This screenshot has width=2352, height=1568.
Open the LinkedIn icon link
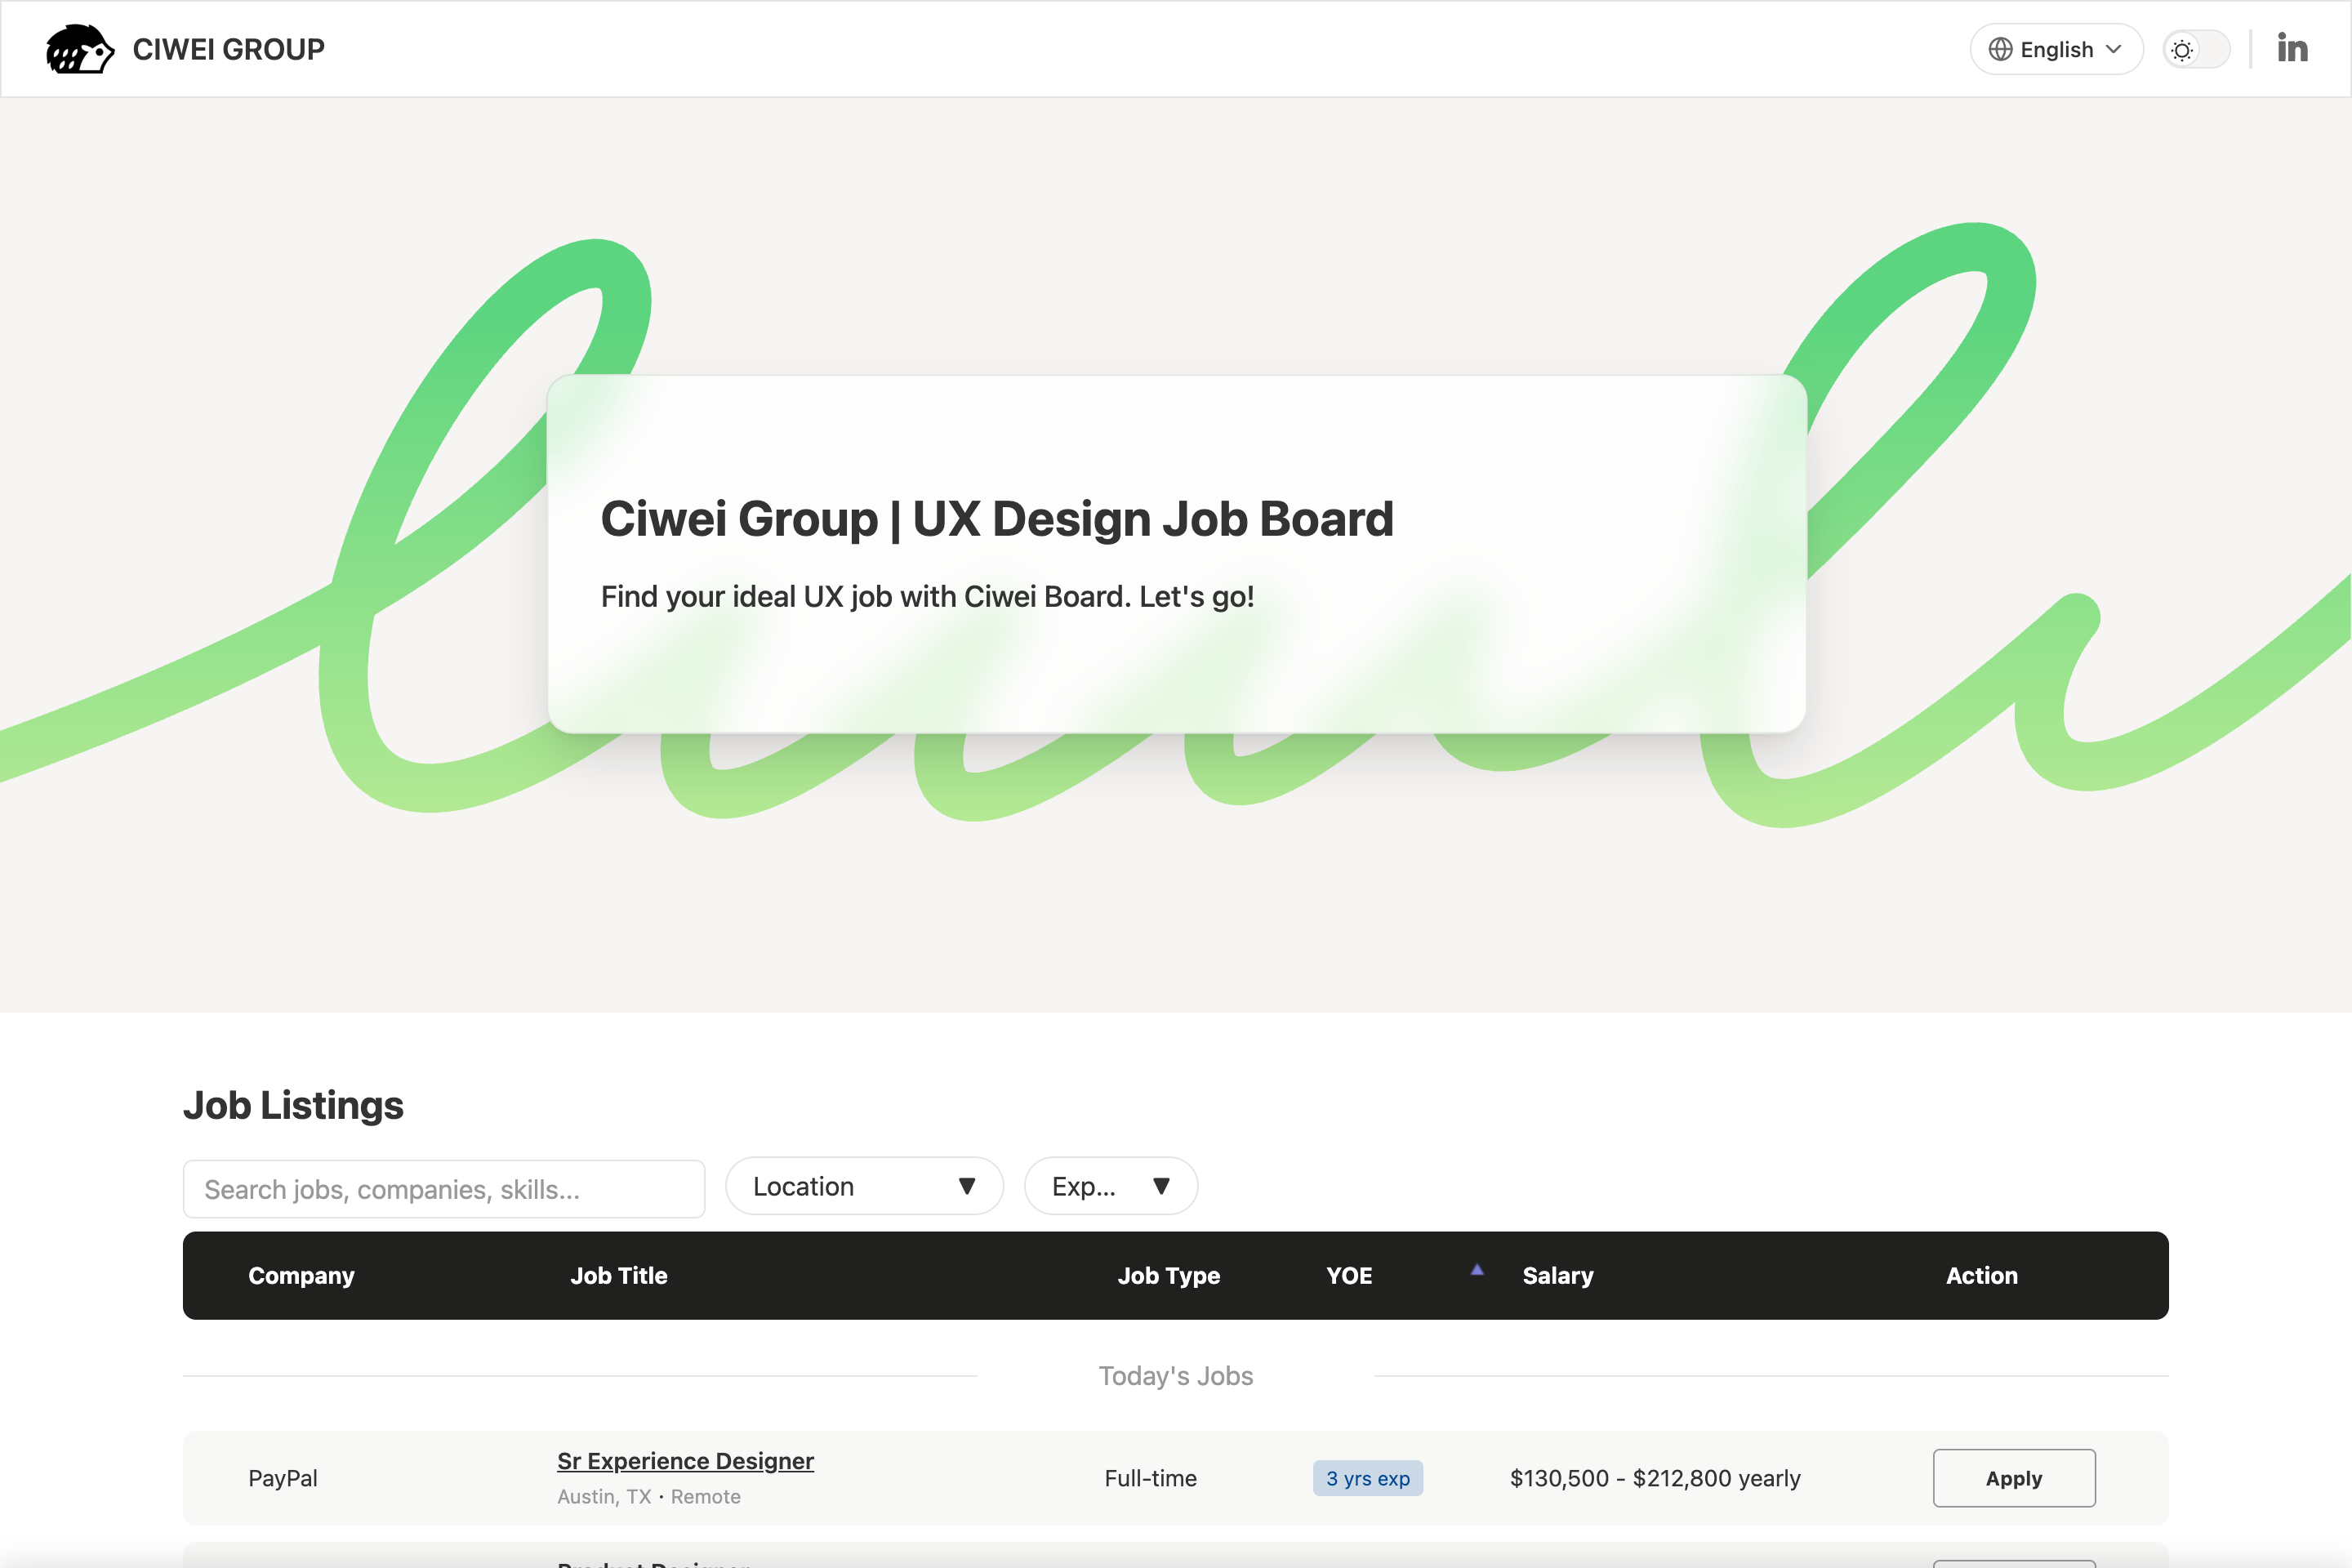2292,48
